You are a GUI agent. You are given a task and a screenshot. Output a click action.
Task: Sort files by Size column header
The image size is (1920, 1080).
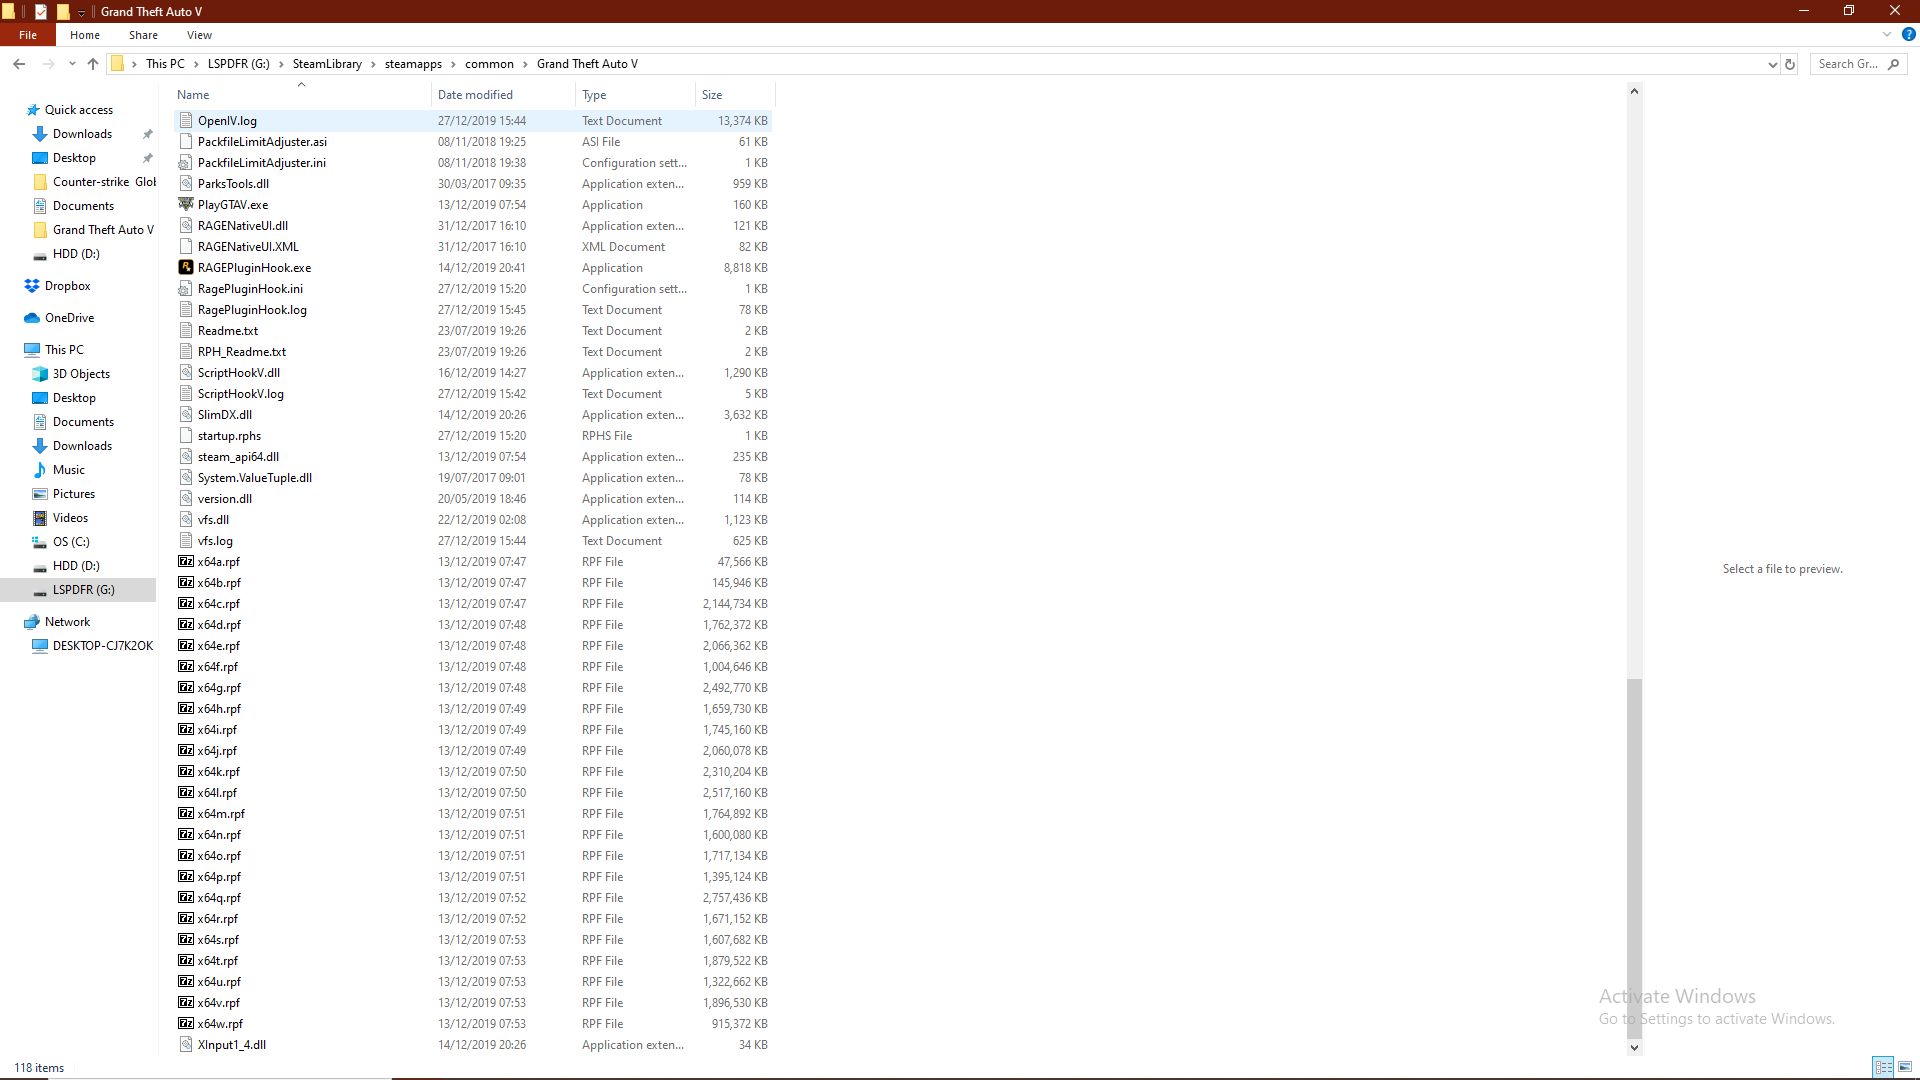click(712, 95)
